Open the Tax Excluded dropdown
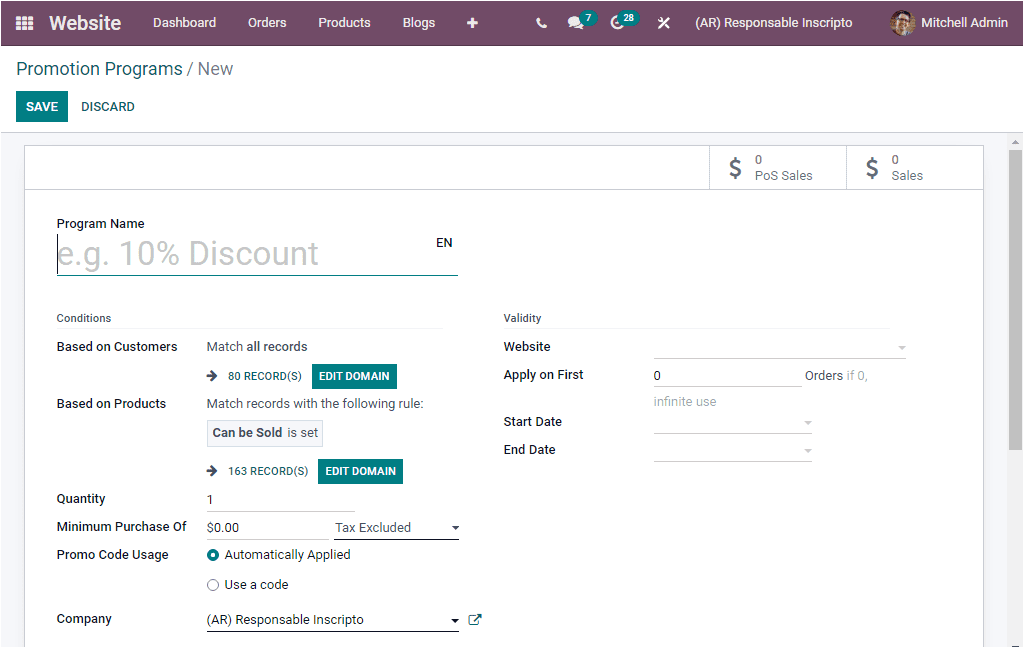Viewport: 1024px width, 648px height. click(396, 527)
